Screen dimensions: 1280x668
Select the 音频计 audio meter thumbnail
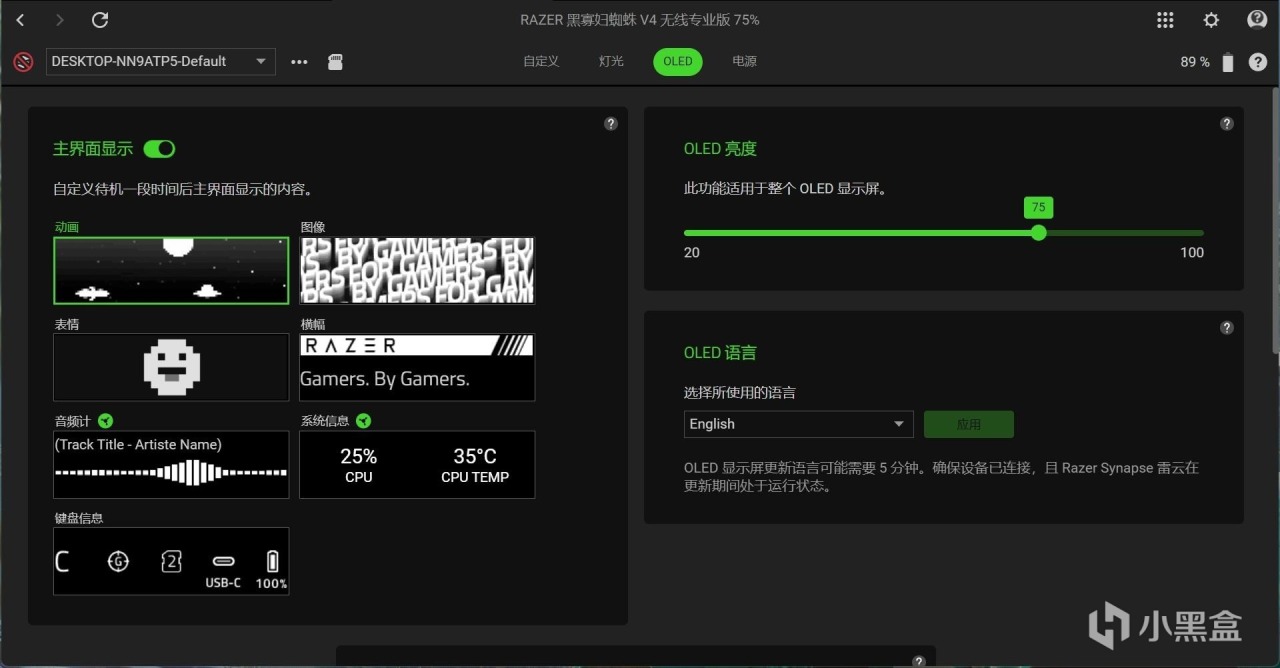click(171, 464)
